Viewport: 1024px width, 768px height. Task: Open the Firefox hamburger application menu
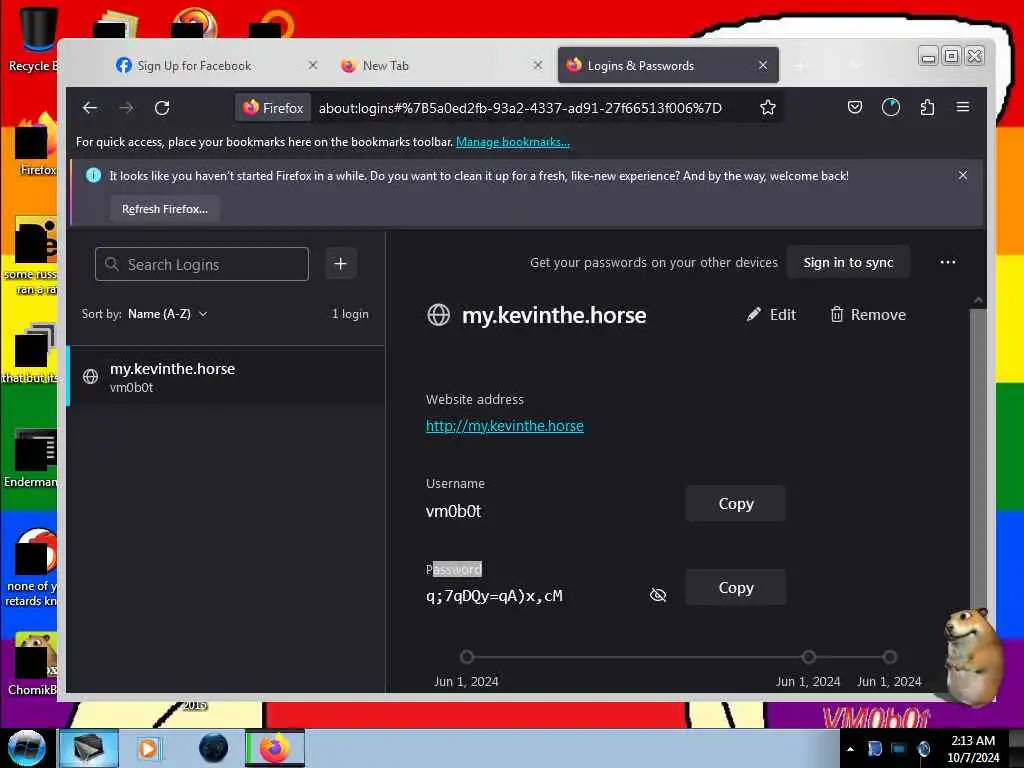[x=963, y=107]
